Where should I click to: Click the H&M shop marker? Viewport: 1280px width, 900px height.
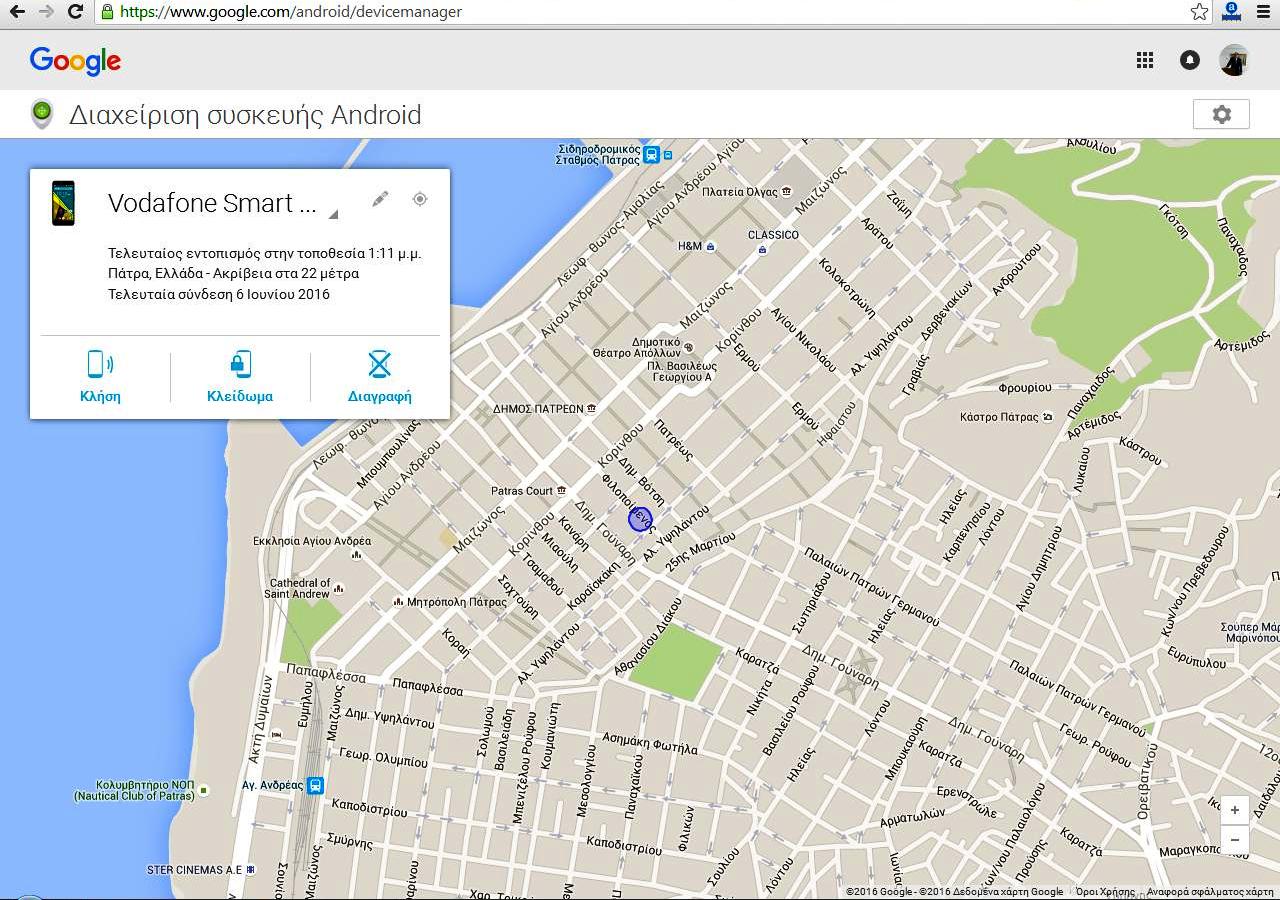tap(710, 246)
